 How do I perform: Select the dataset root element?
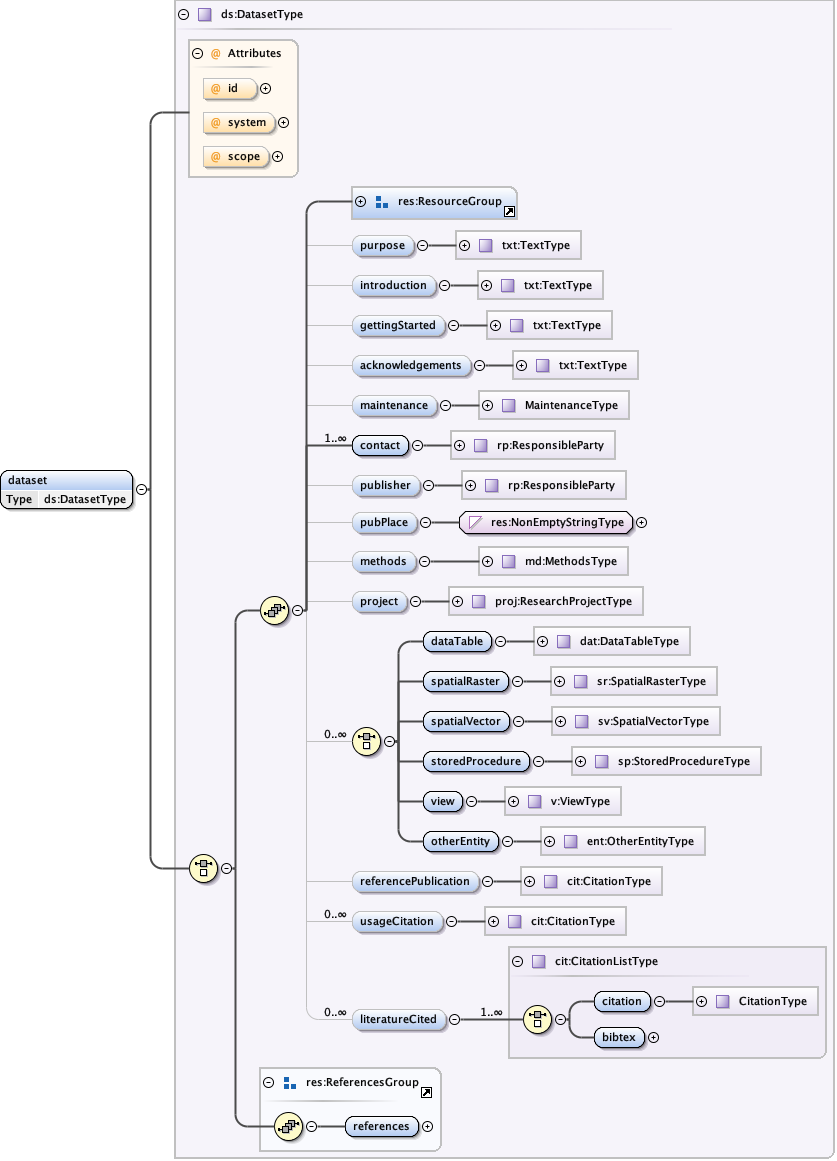pos(67,480)
